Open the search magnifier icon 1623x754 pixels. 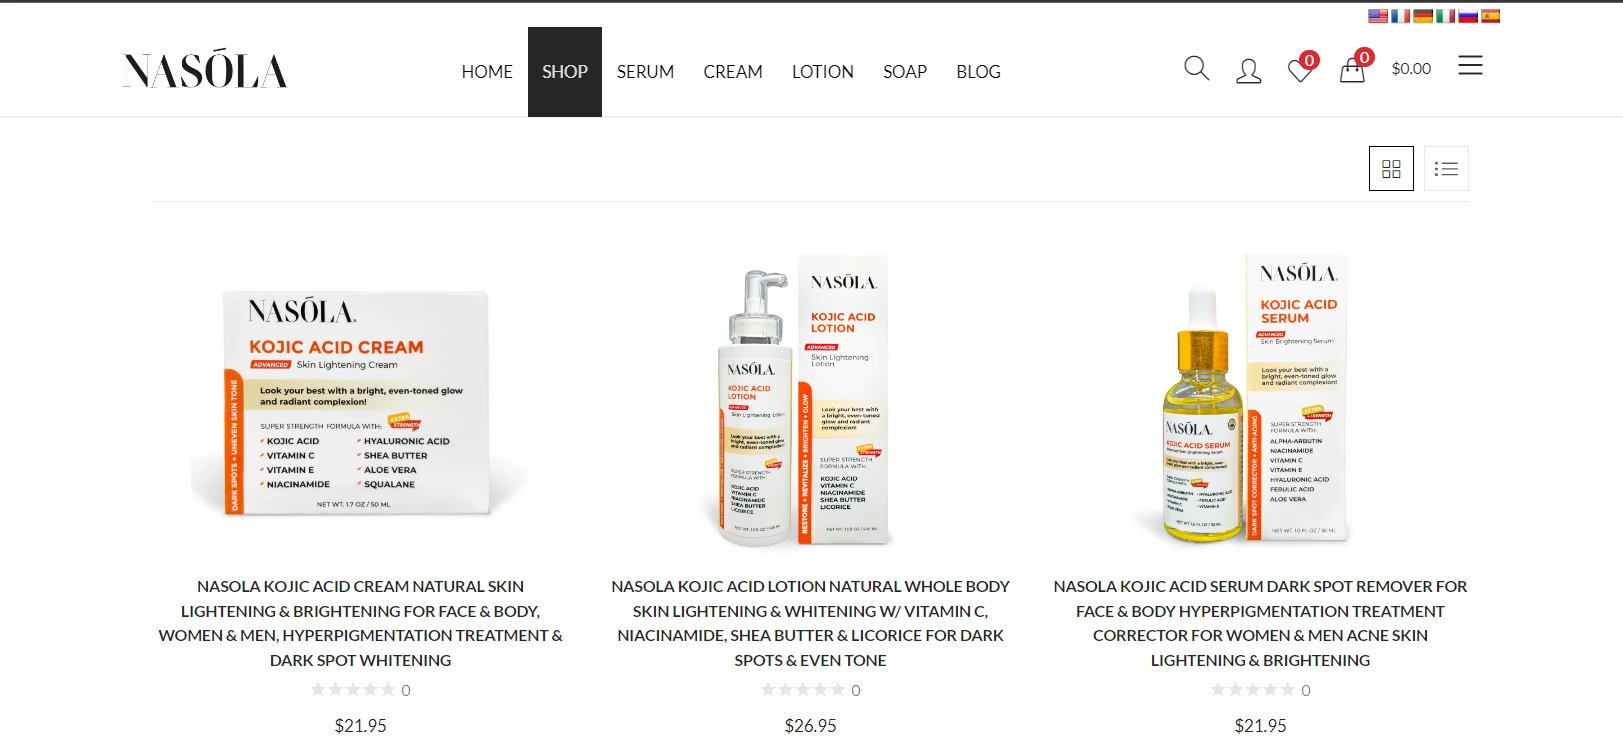[1196, 69]
